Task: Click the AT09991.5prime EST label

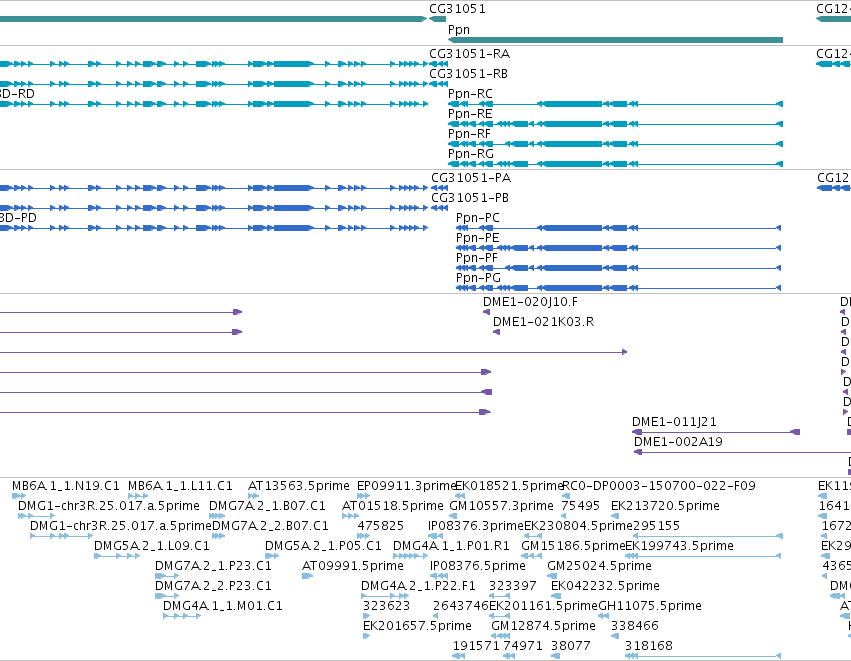Action: coord(353,566)
